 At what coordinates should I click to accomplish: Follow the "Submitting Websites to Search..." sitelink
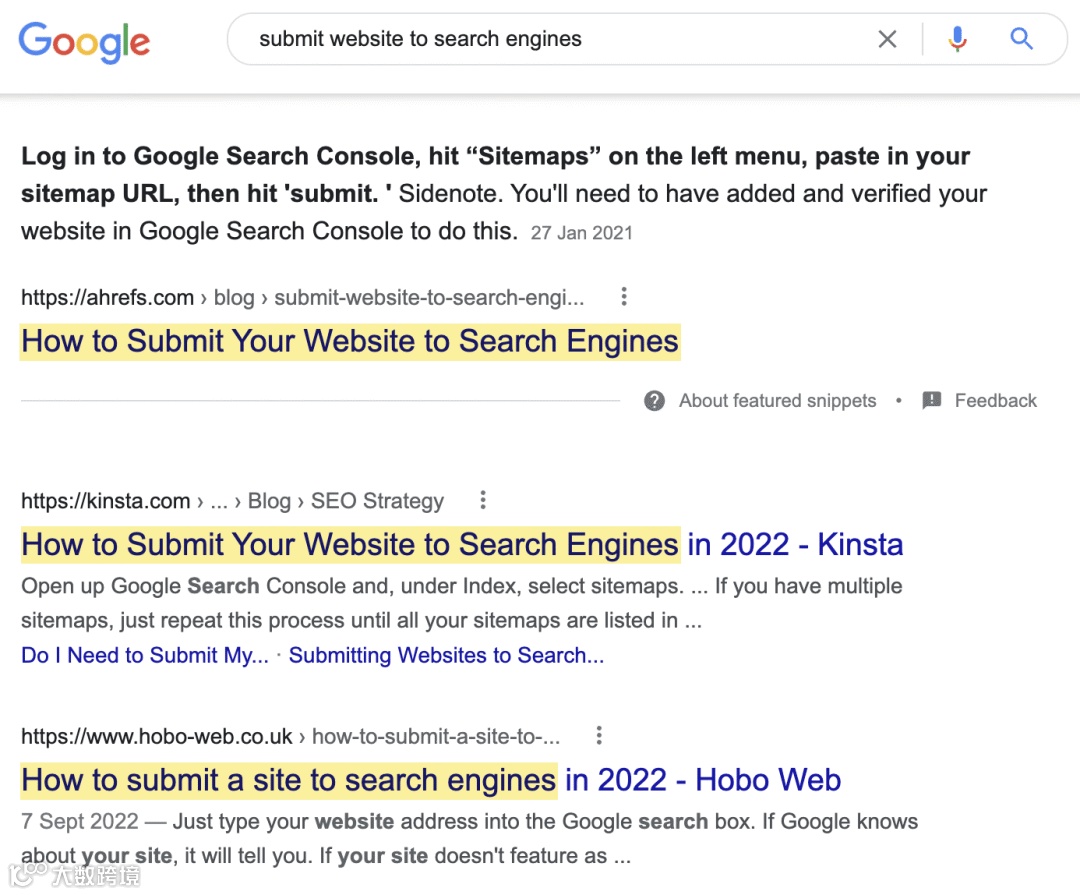446,656
